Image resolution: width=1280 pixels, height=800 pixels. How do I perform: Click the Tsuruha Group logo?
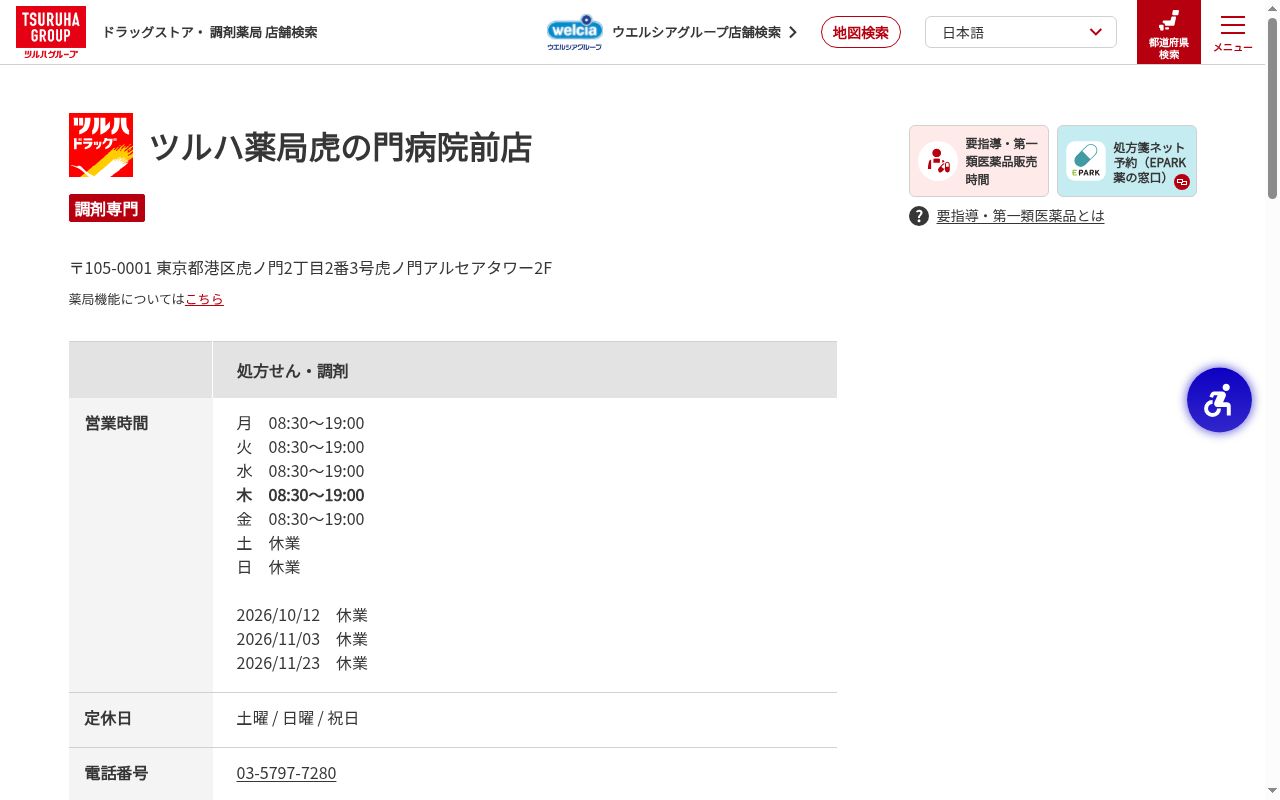[x=51, y=32]
